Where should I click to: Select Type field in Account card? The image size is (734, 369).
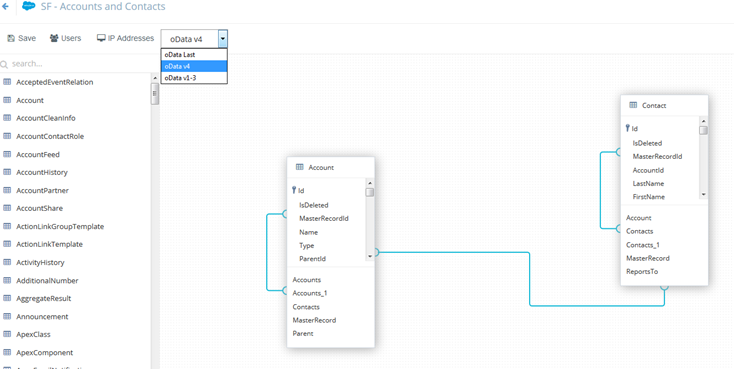pyautogui.click(x=307, y=245)
